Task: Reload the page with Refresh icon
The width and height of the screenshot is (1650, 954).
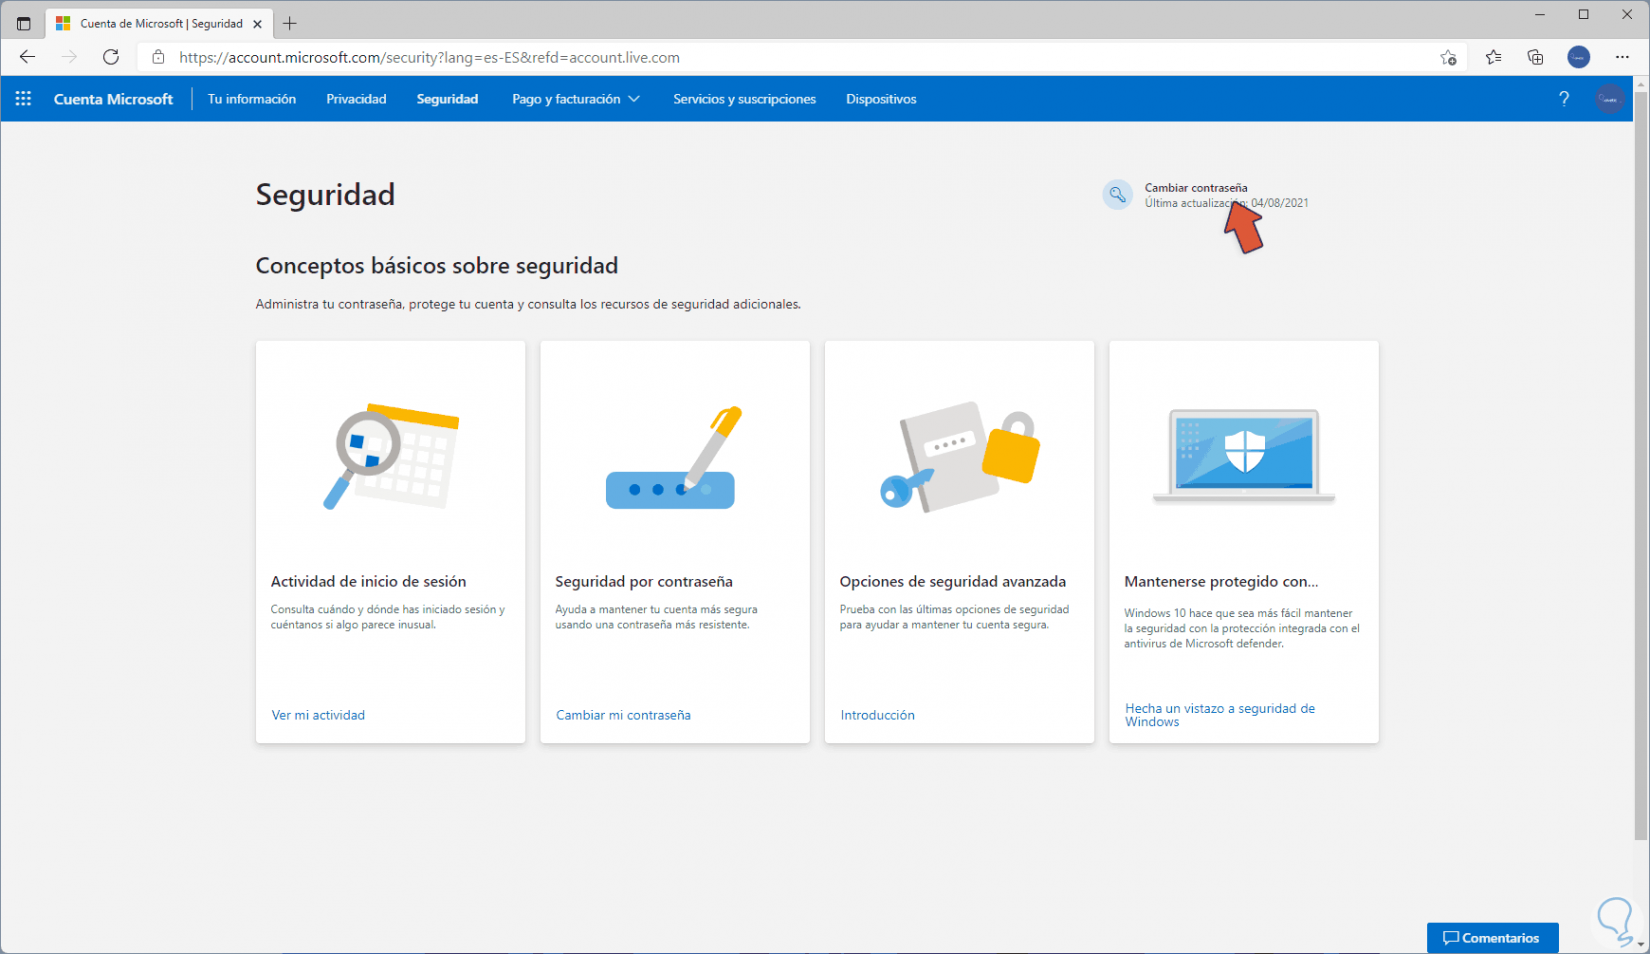Action: tap(111, 57)
